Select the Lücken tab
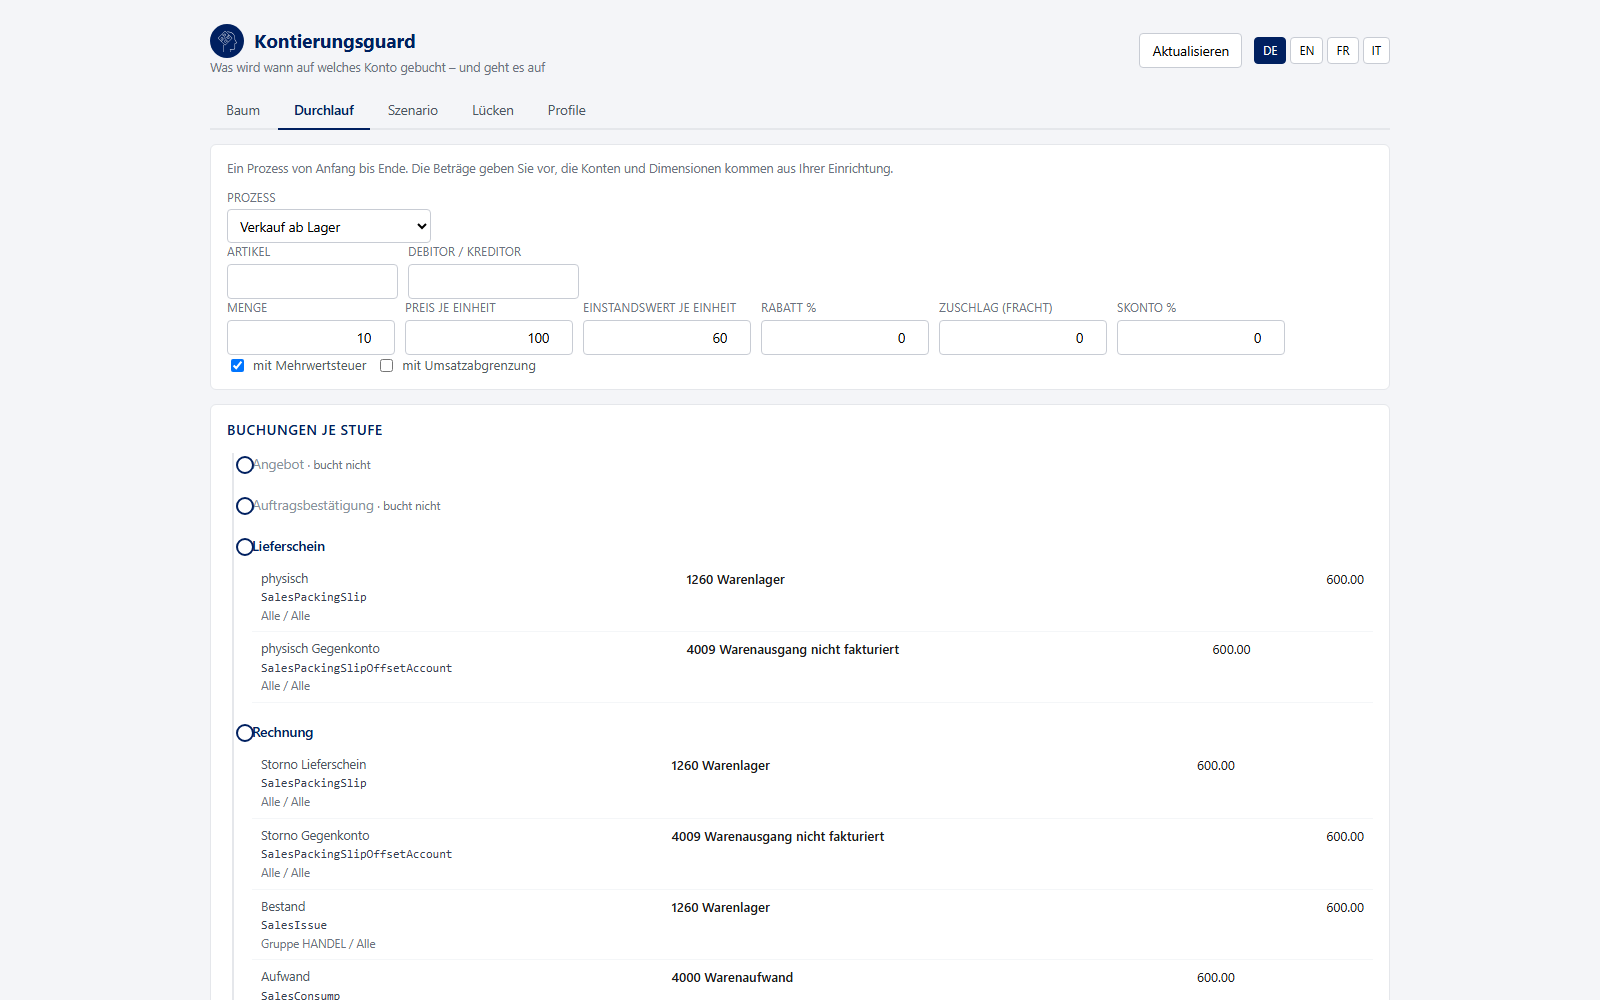The width and height of the screenshot is (1600, 1000). tap(493, 111)
